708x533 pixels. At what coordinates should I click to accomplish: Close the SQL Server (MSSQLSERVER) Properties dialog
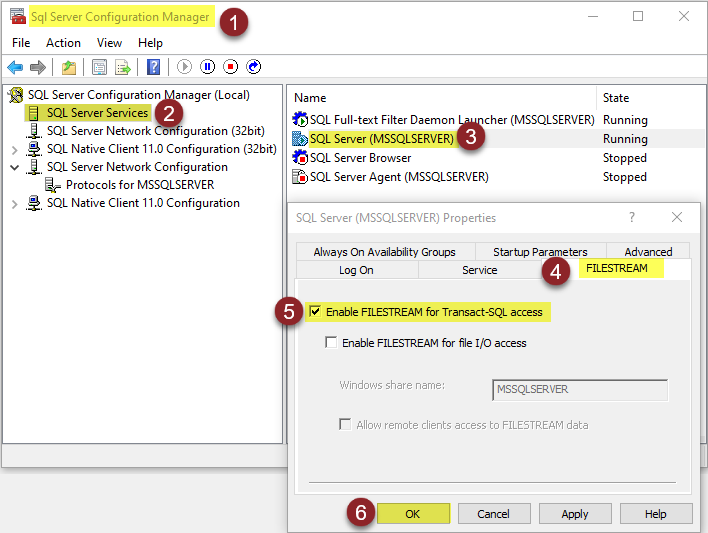coord(677,217)
